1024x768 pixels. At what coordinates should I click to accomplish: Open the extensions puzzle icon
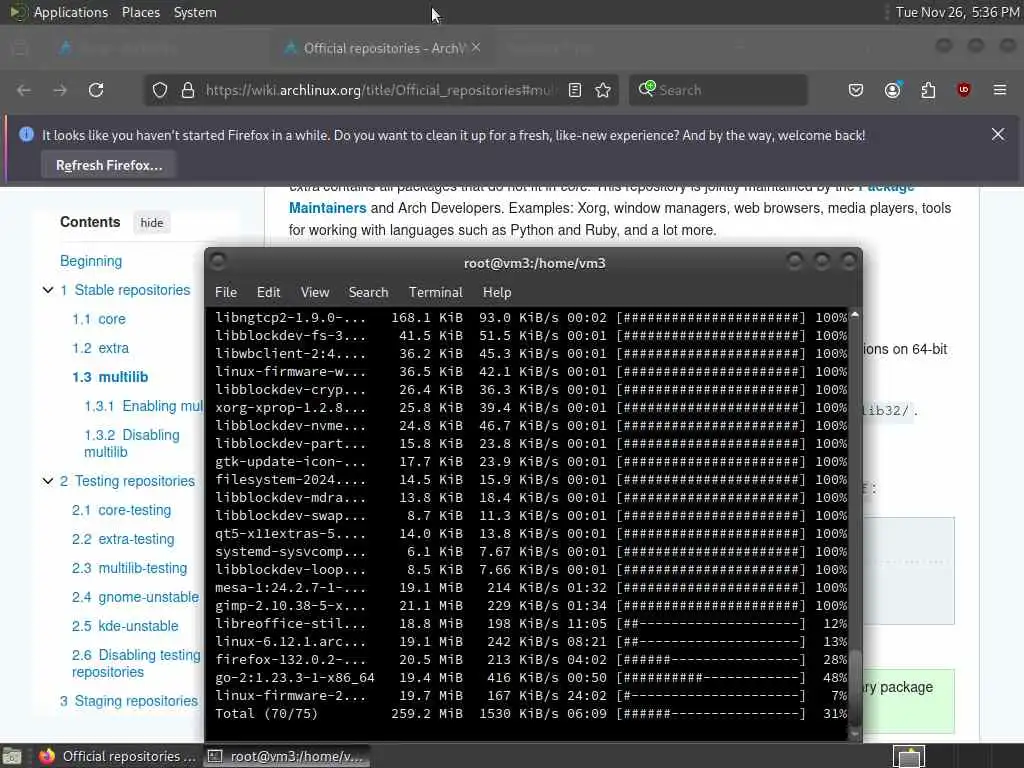tap(928, 90)
